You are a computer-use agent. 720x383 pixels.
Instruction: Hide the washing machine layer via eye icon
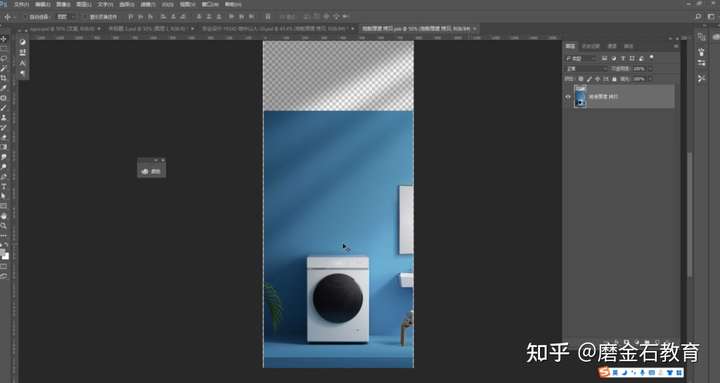coord(568,97)
